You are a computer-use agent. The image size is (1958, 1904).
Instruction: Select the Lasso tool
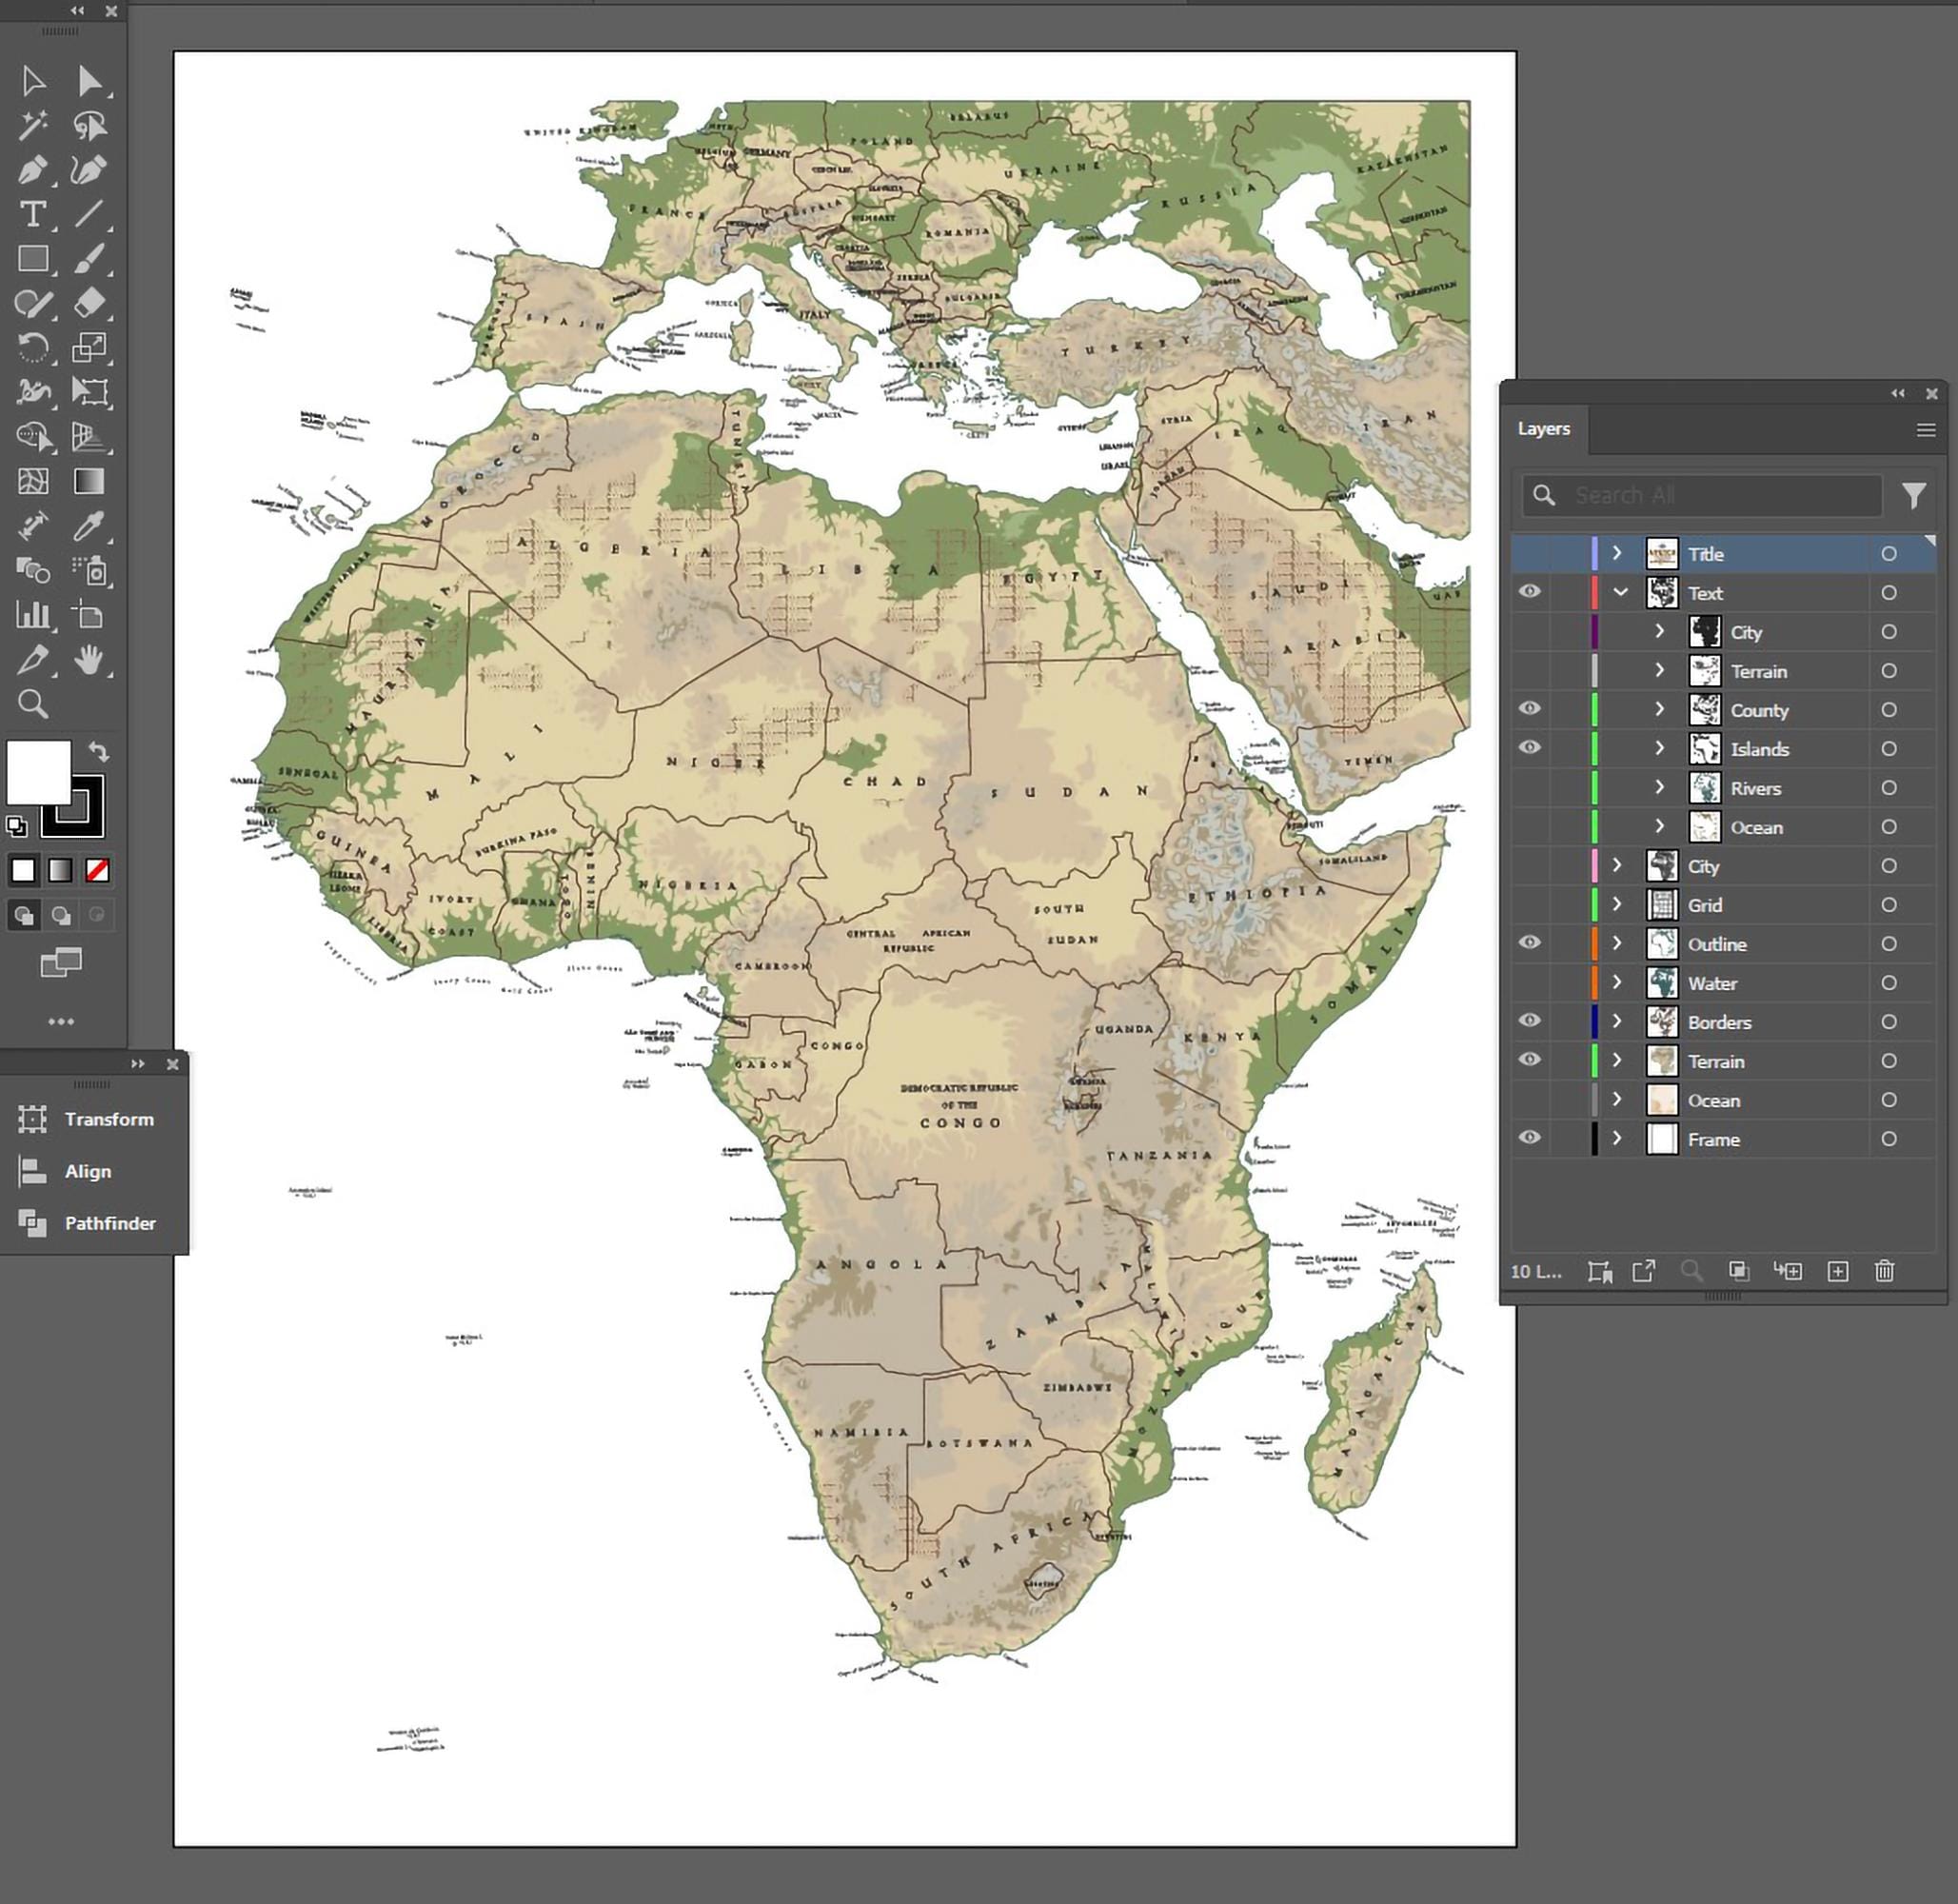(x=89, y=125)
